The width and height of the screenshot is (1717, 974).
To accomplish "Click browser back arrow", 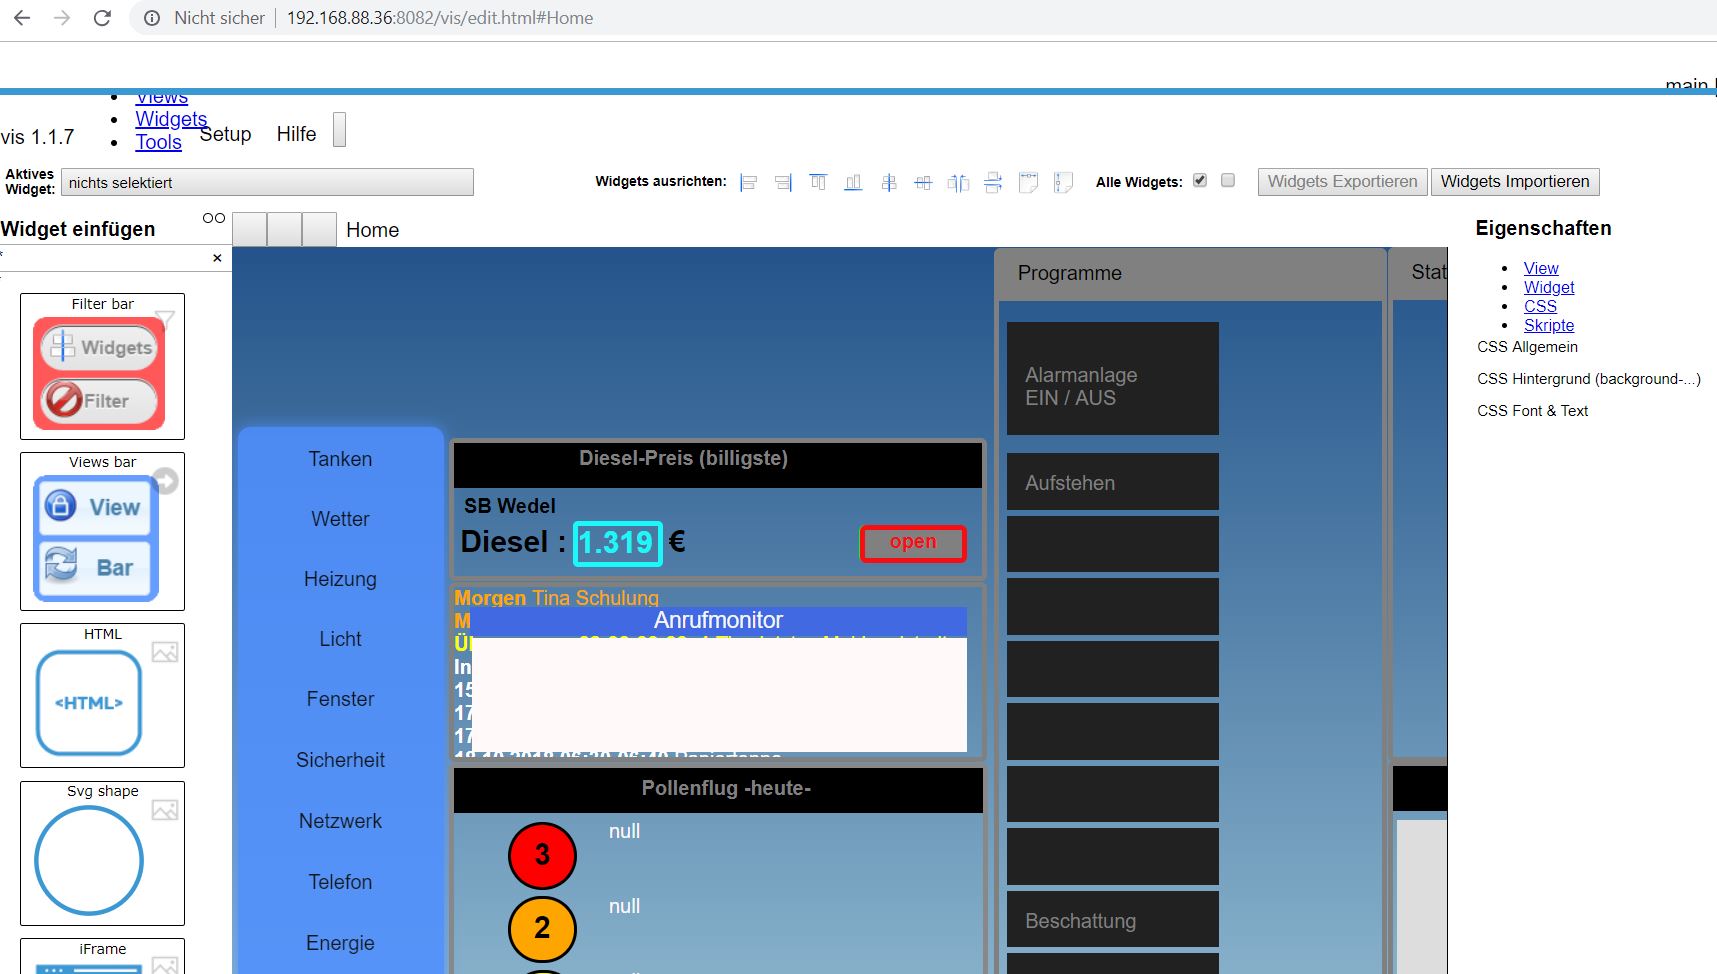I will [21, 18].
